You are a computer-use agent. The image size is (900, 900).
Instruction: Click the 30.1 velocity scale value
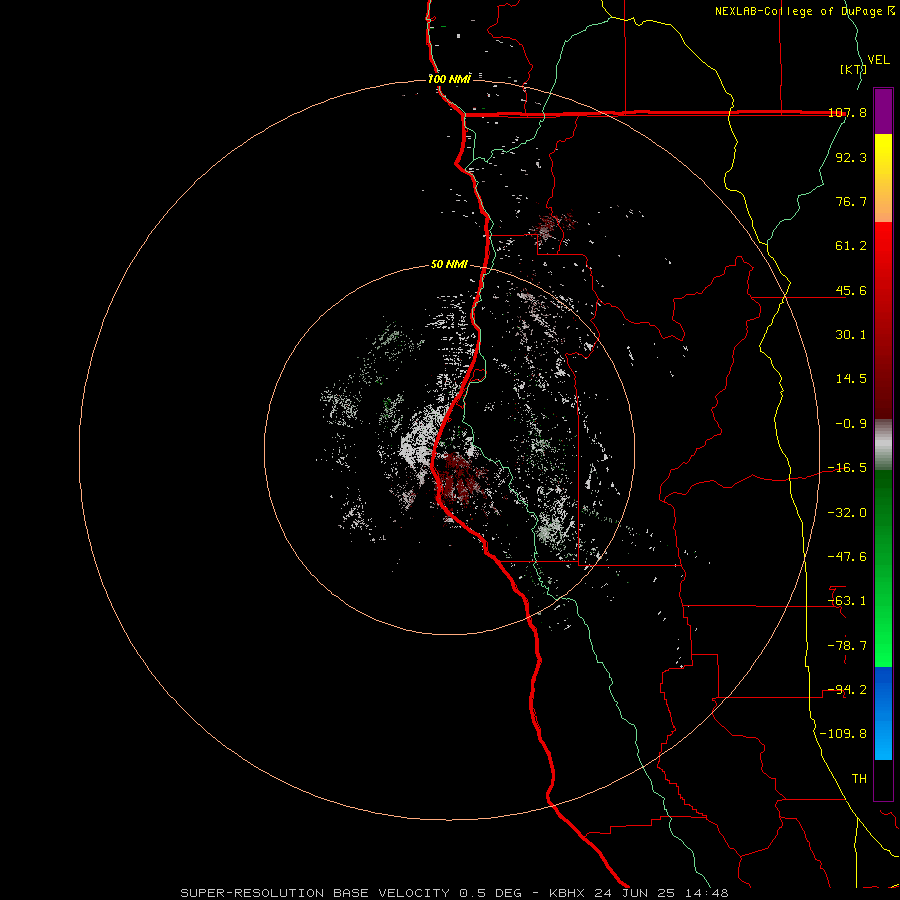[851, 335]
